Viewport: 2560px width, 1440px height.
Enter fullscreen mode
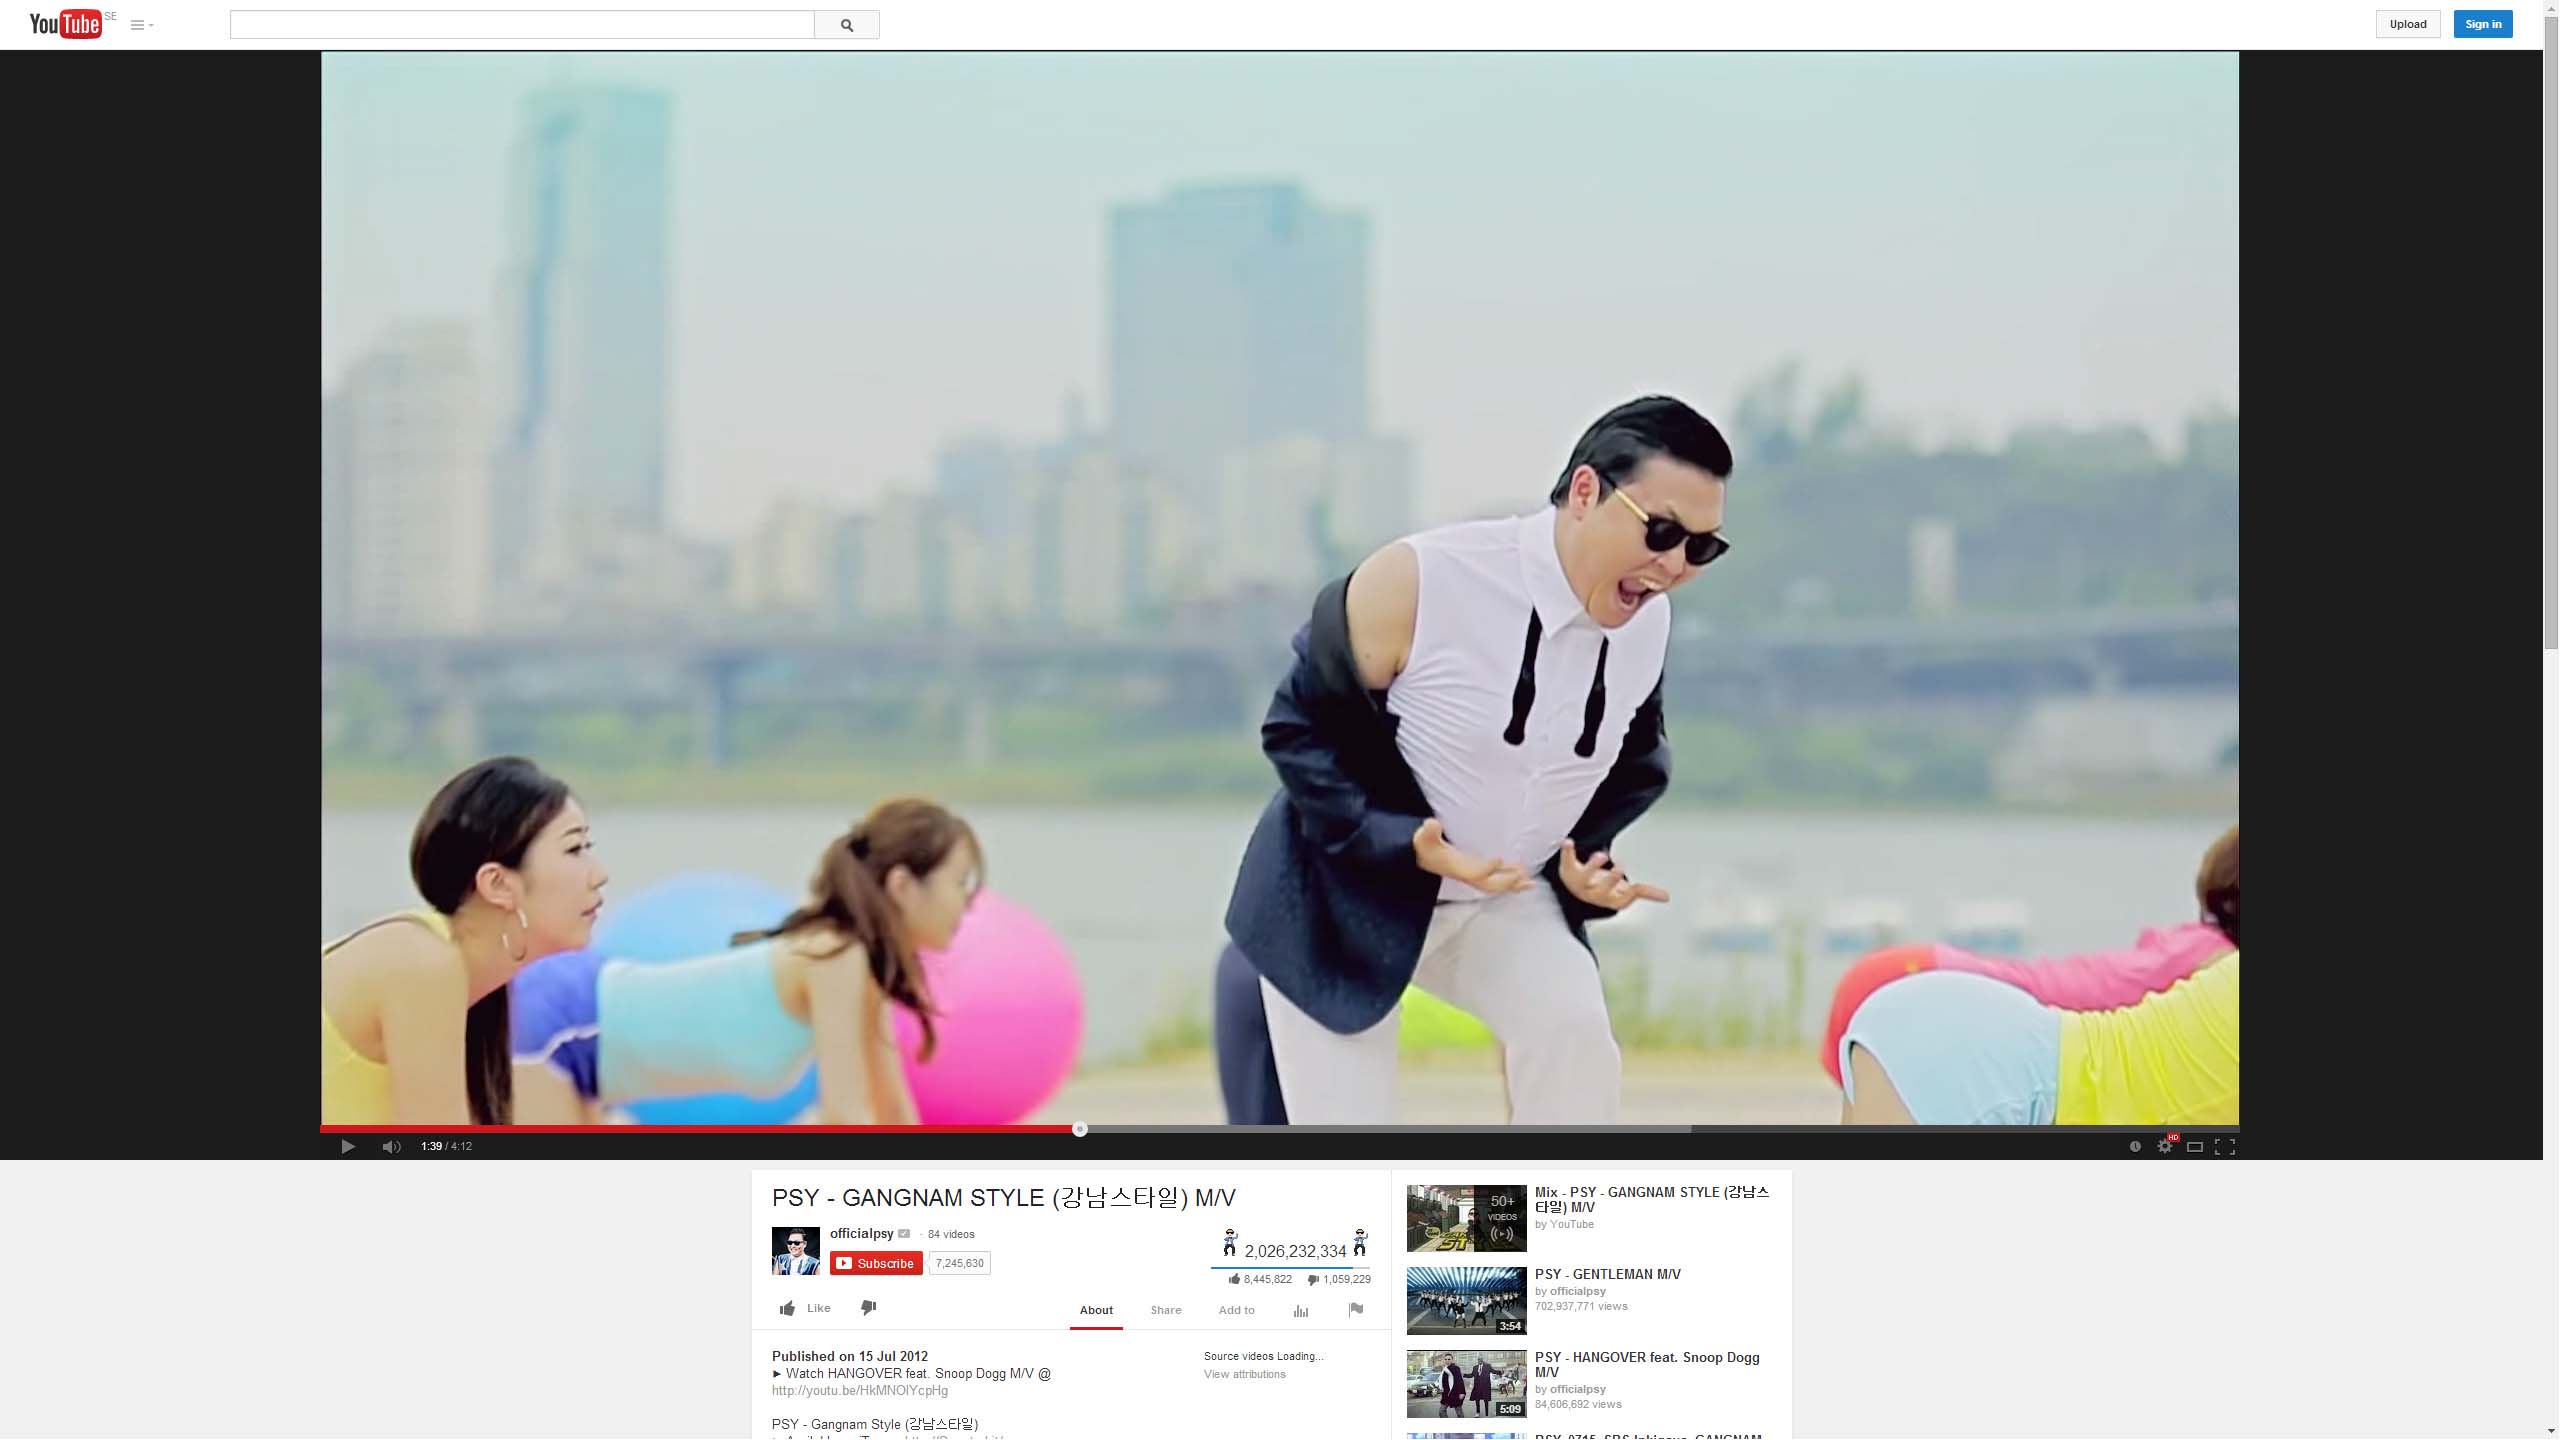point(2225,1147)
